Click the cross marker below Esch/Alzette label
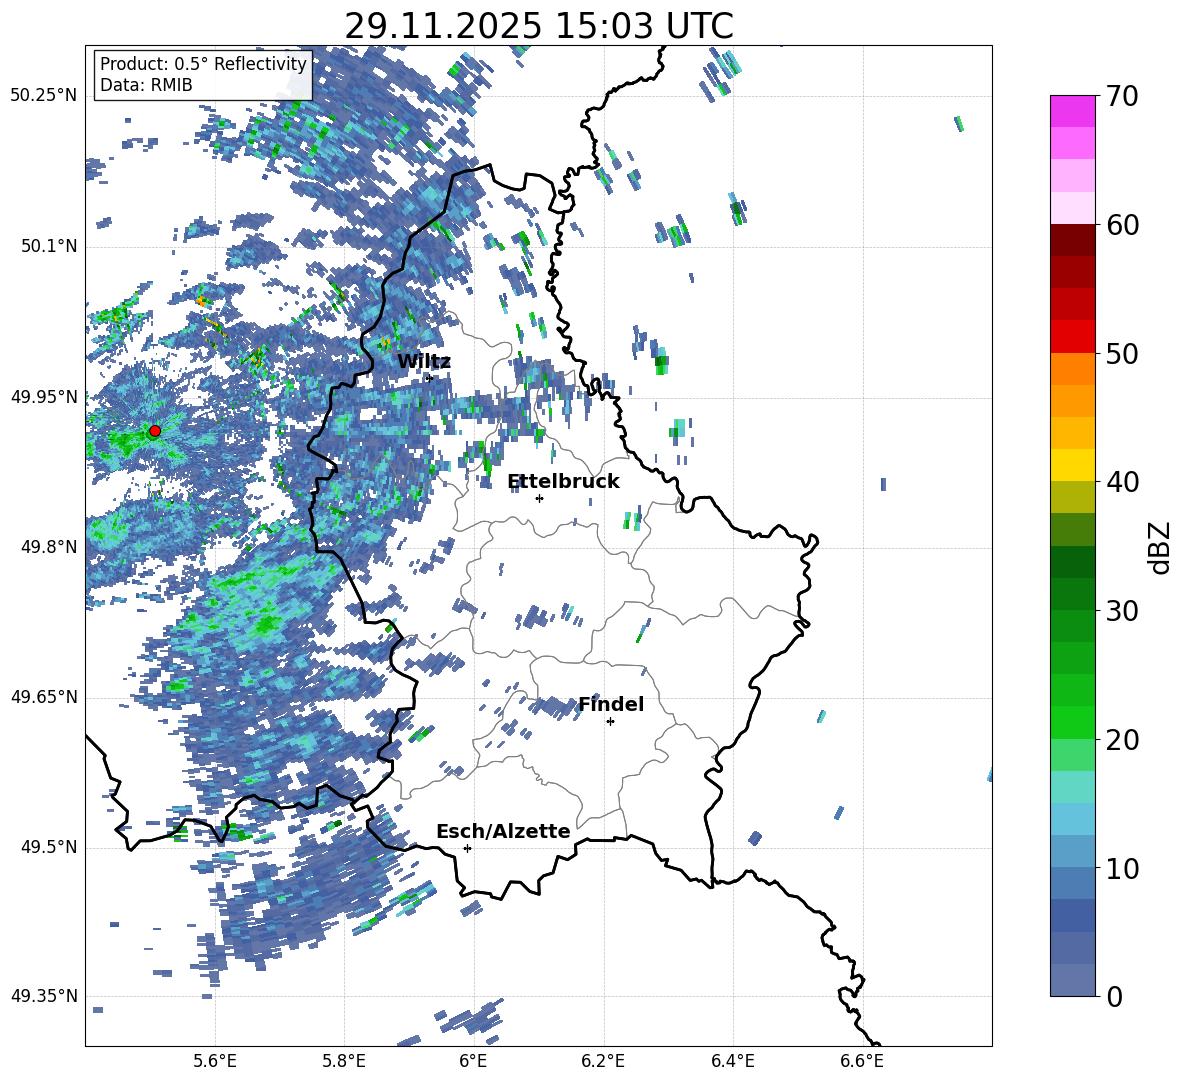This screenshot has height=1081, width=1184. coord(467,848)
